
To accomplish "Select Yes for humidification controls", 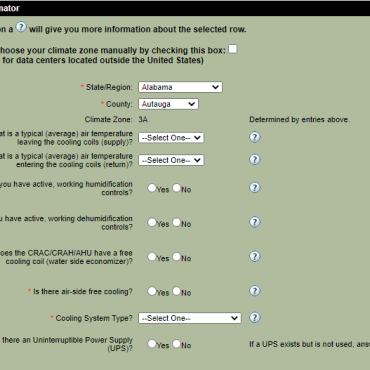I will point(152,188).
